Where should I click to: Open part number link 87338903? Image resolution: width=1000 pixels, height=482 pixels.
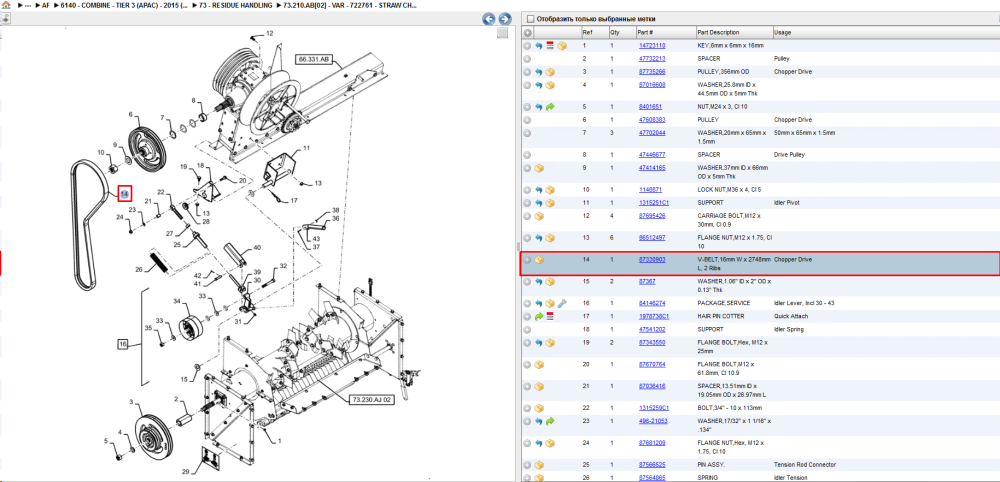652,260
